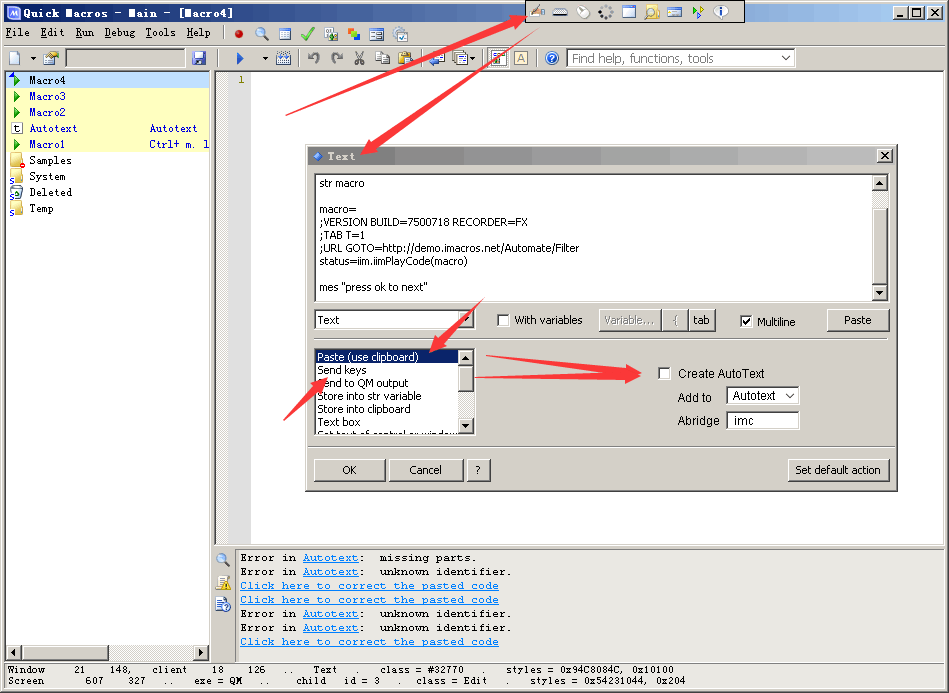Click the green checkmark toolbar icon
The width and height of the screenshot is (949, 693).
pos(308,33)
